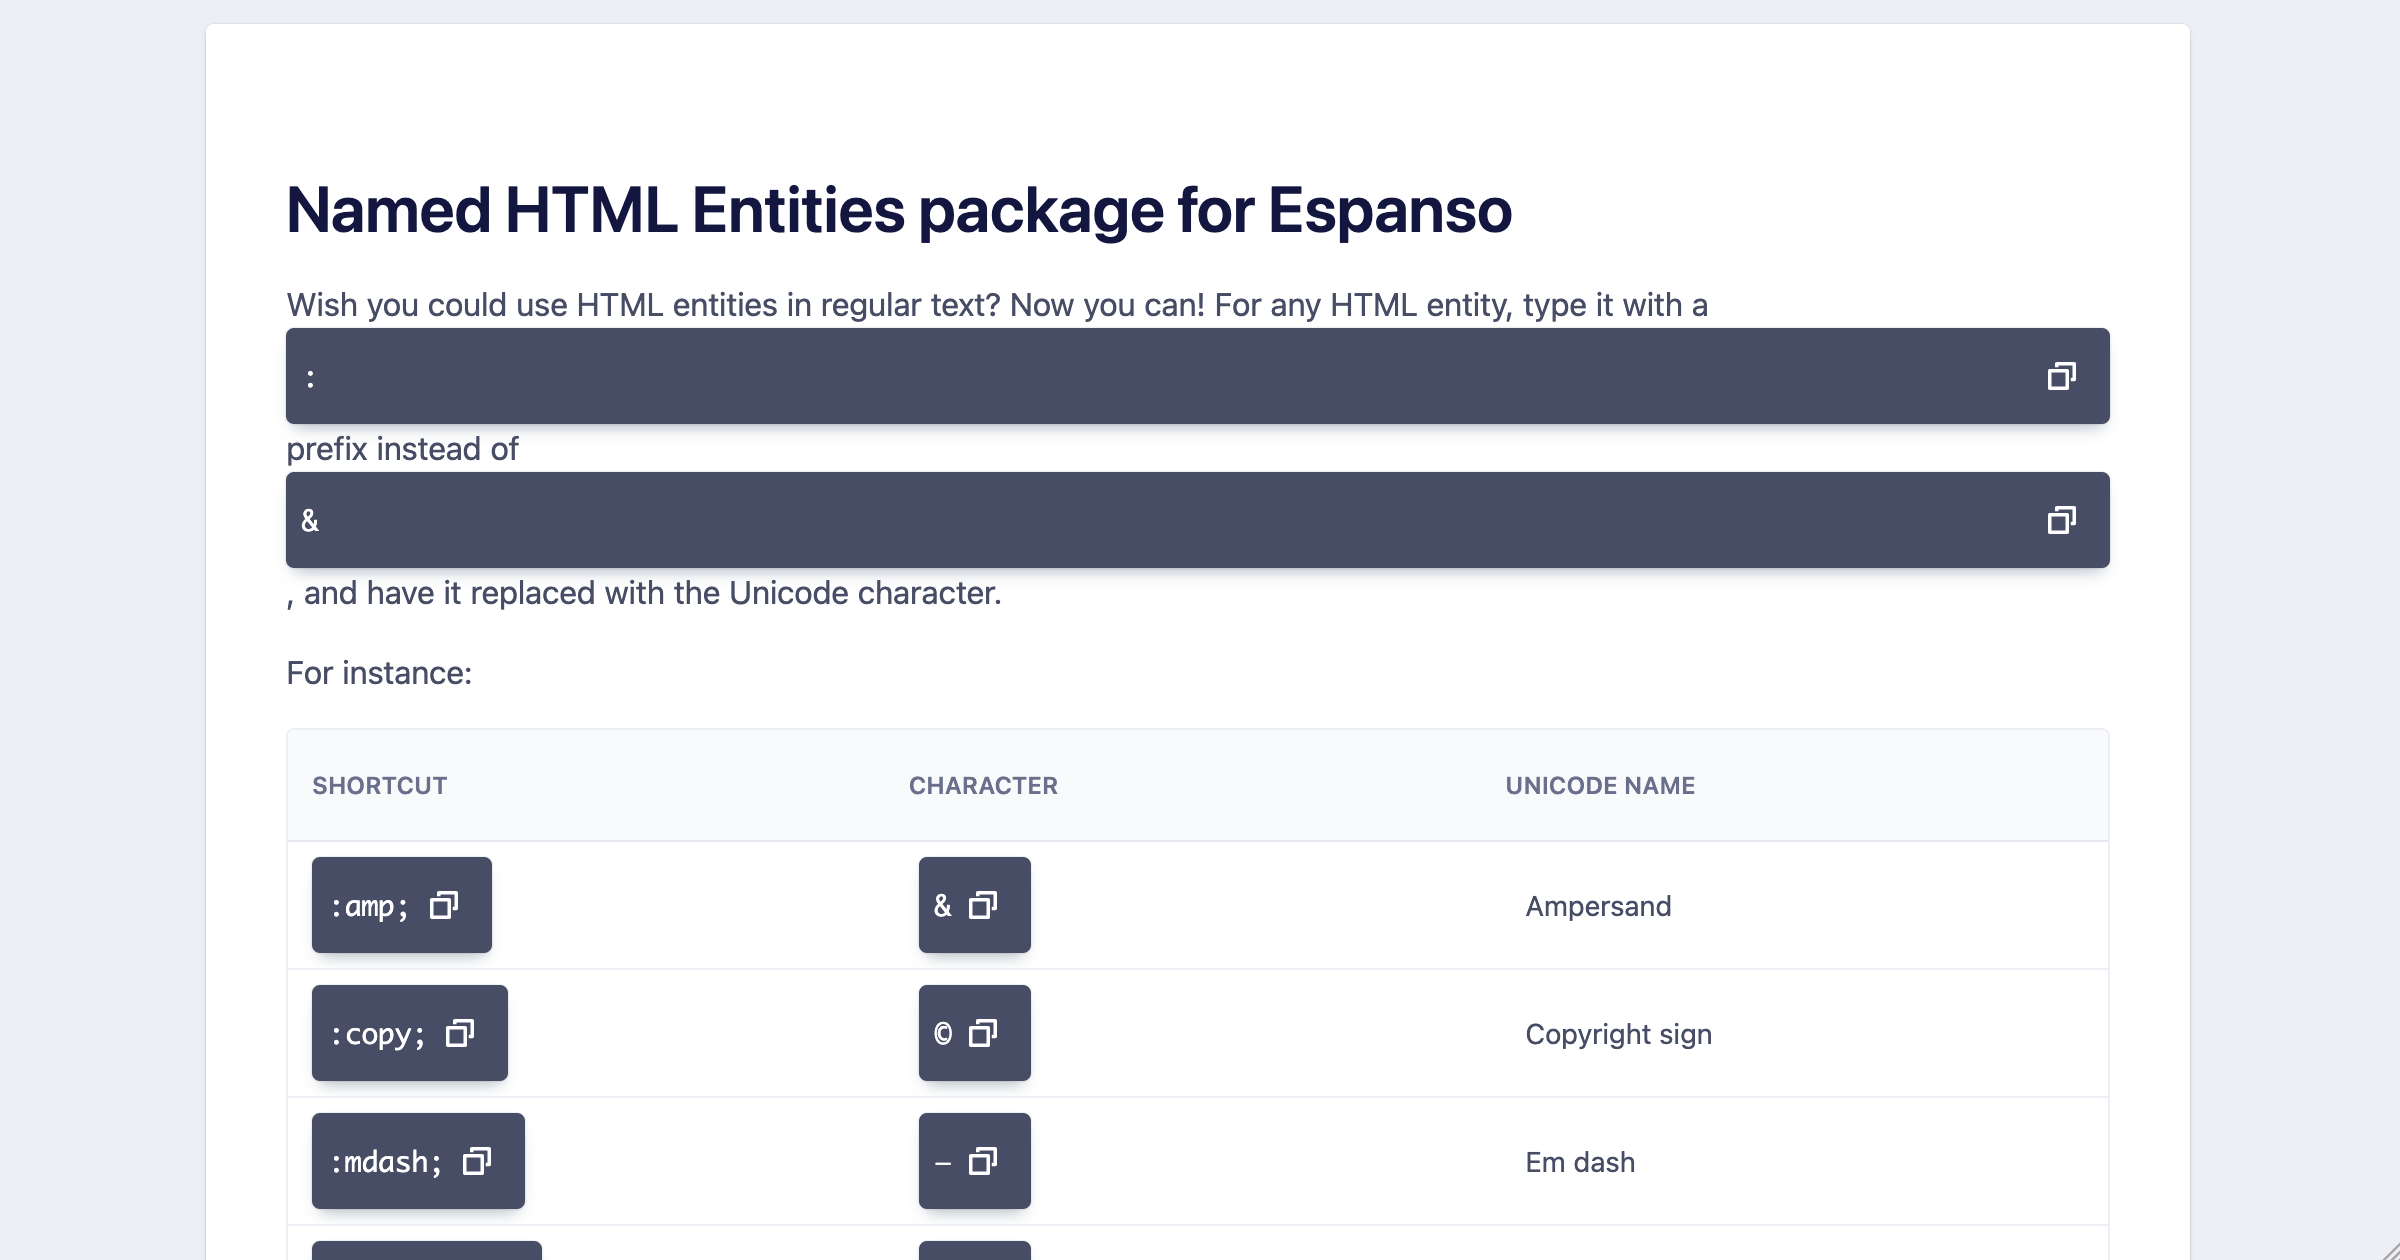This screenshot has width=2400, height=1260.
Task: Click the ampersand character button
Action: pos(974,905)
